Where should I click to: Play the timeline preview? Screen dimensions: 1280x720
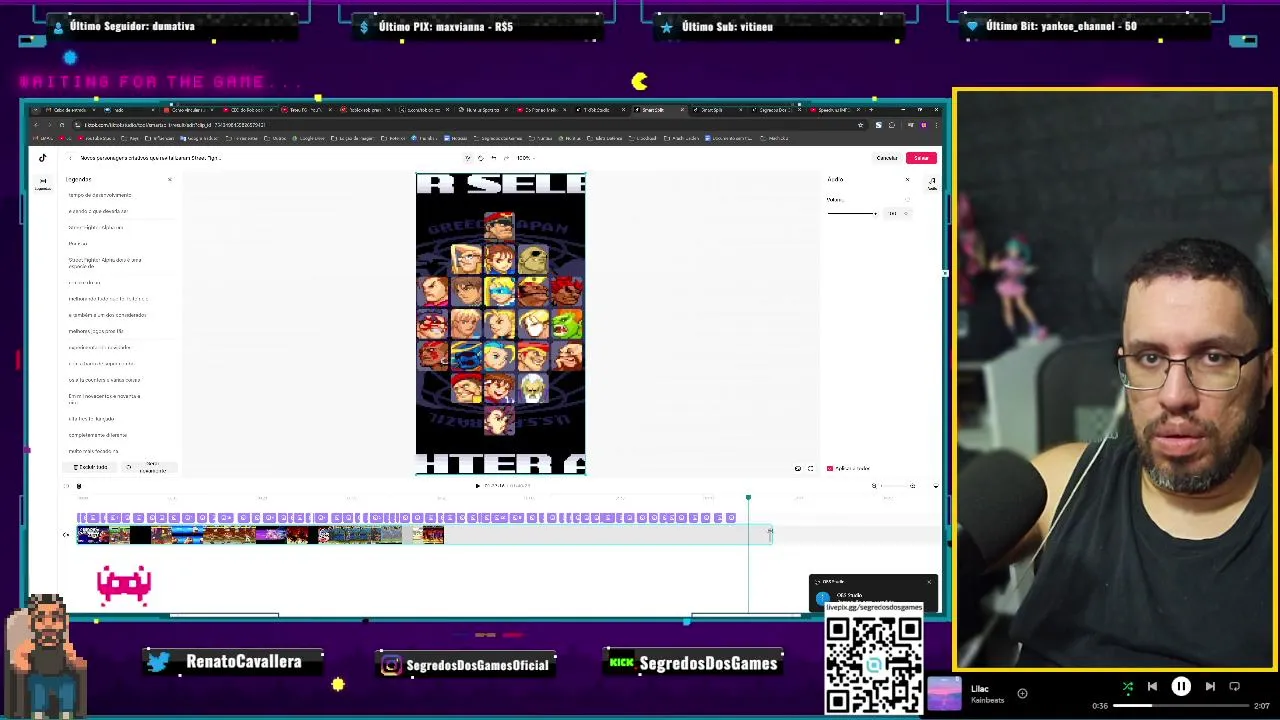478,486
